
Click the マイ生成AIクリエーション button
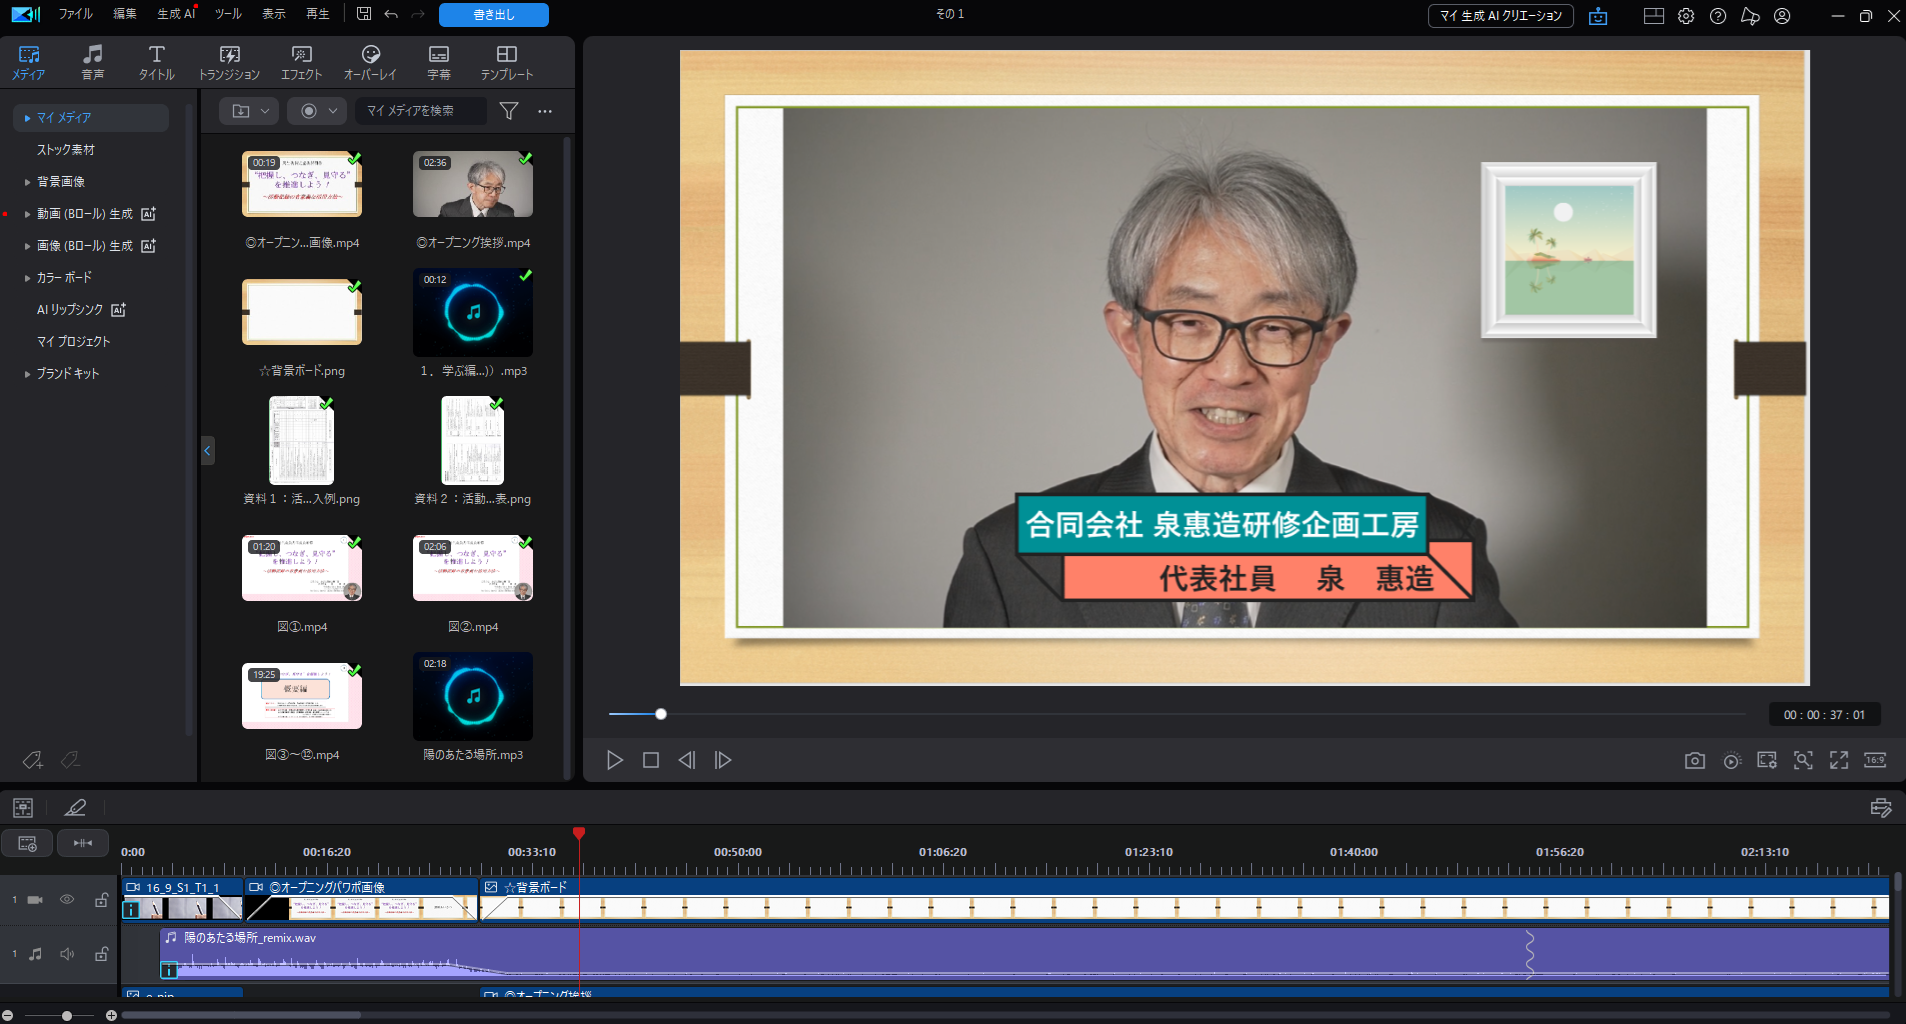tap(1500, 16)
